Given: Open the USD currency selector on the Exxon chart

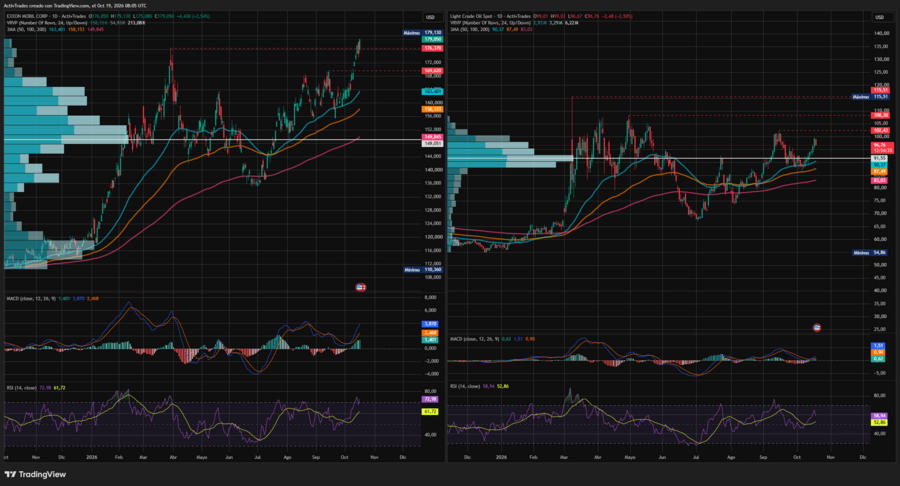Looking at the screenshot, I should 430,17.
